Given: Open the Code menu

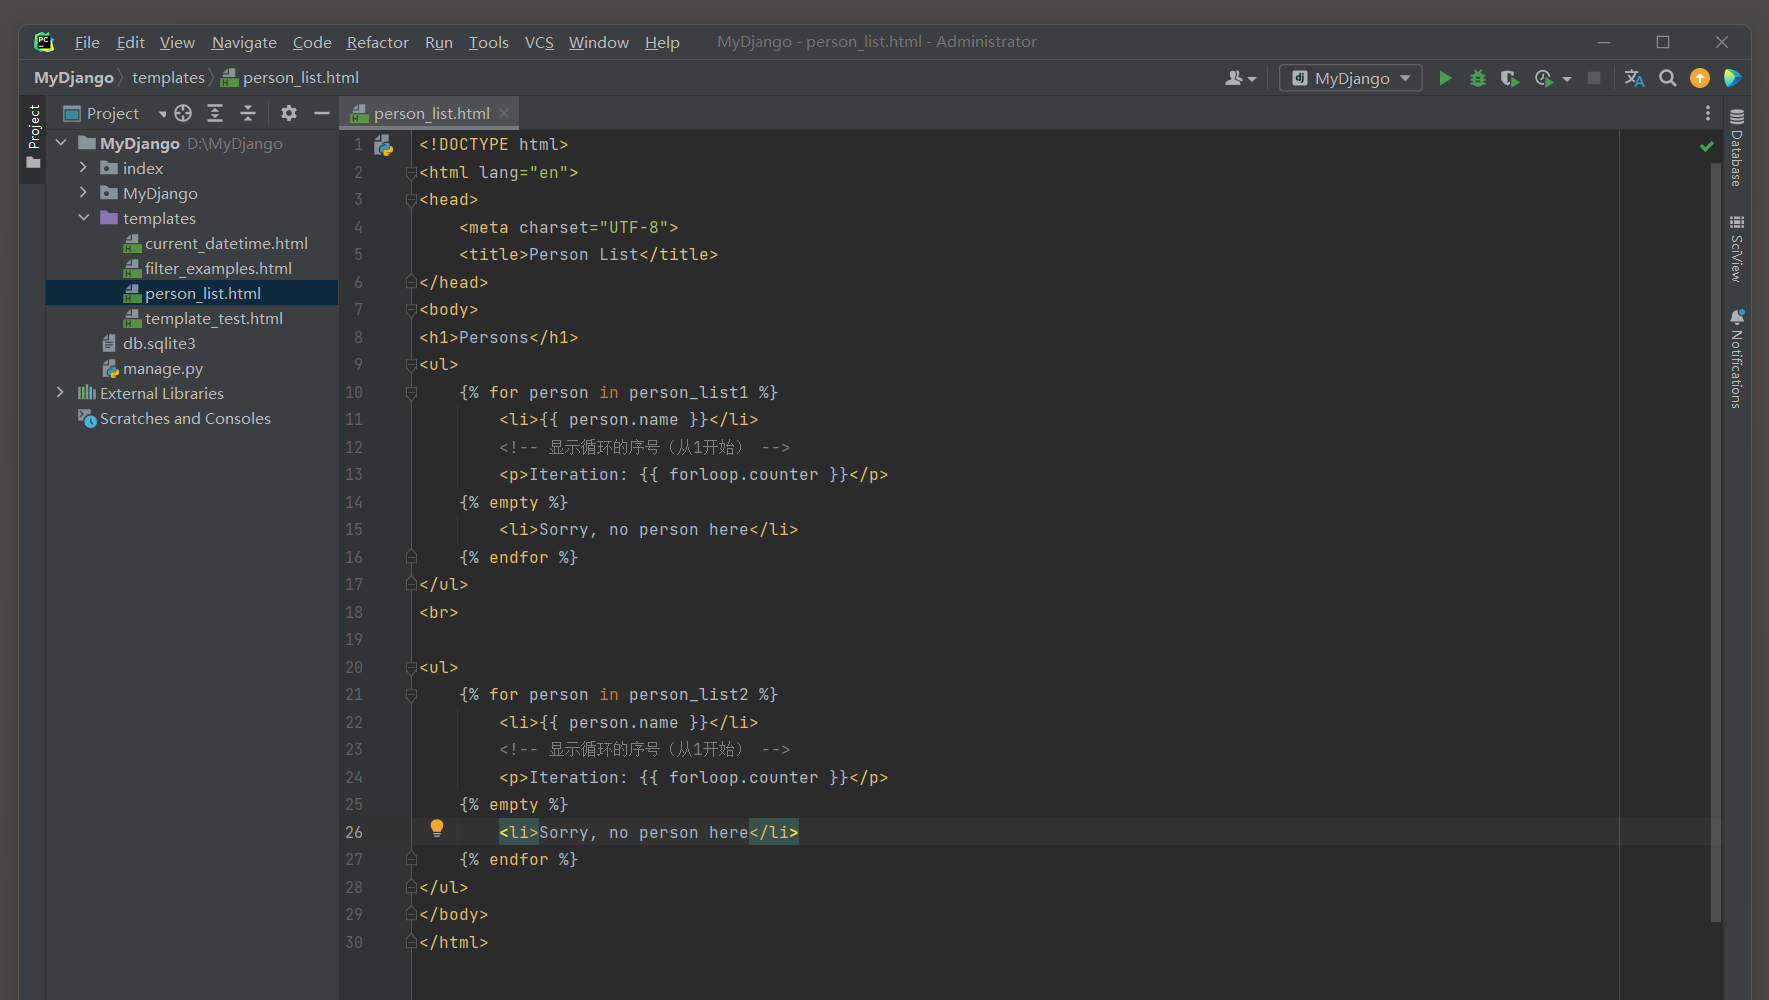Looking at the screenshot, I should (312, 42).
